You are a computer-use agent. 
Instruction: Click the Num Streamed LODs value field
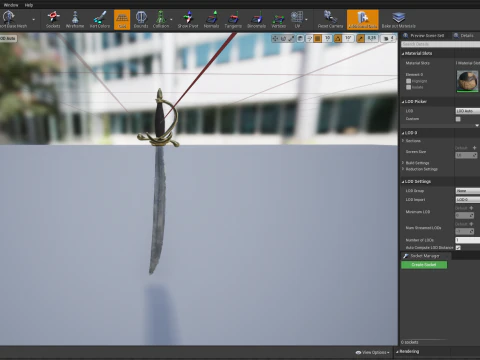pyautogui.click(x=465, y=231)
